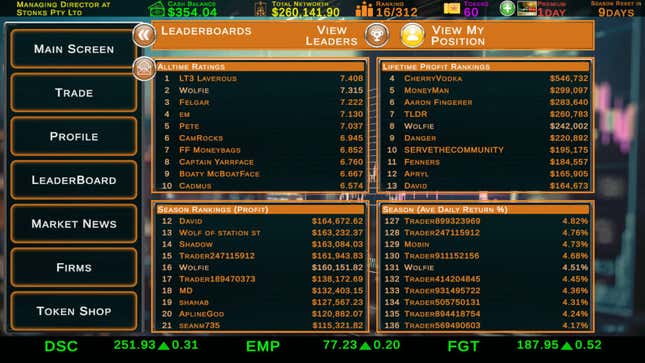The width and height of the screenshot is (645, 363).
Task: Select CherryVodka in Lifetime Profit Rankings
Action: (486, 78)
